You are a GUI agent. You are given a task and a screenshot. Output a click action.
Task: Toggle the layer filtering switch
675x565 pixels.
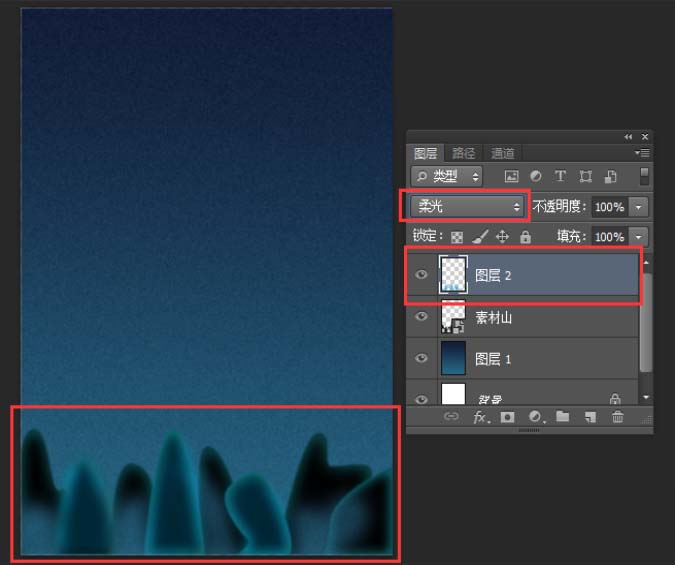644,176
